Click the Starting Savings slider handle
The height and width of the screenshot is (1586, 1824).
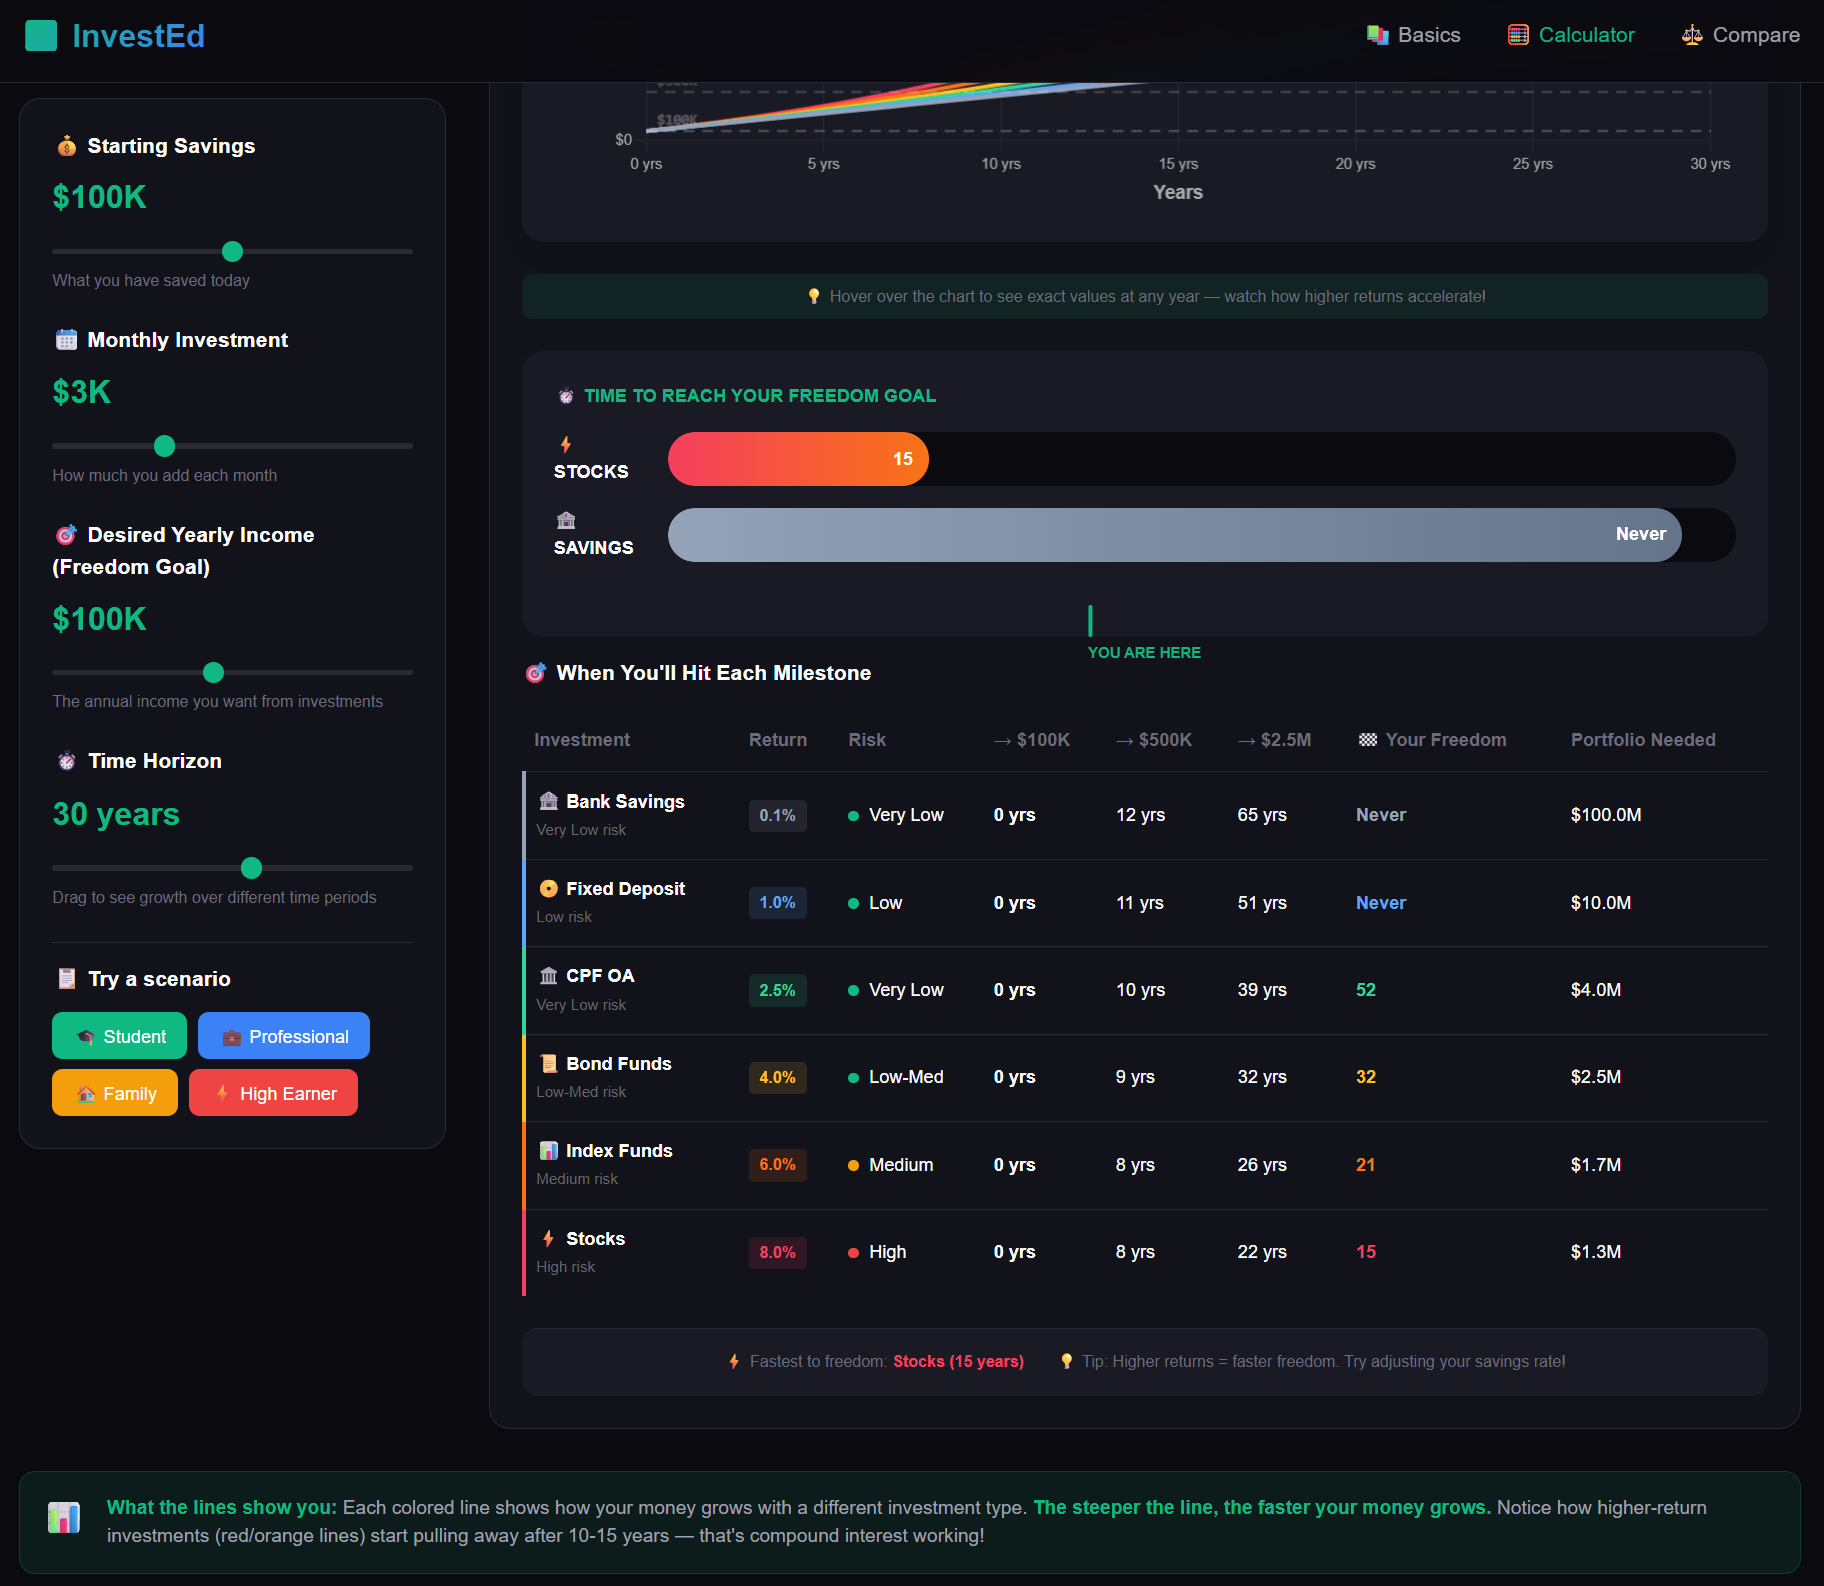[x=233, y=252]
